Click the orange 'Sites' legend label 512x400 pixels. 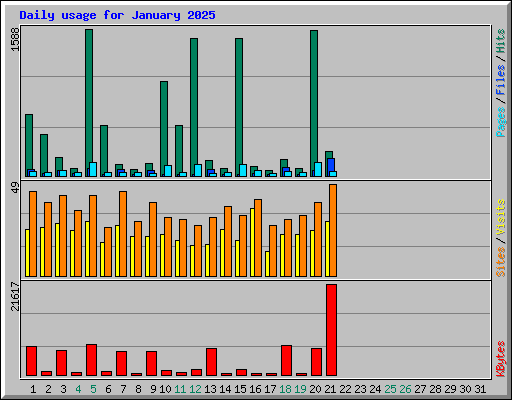point(501,262)
